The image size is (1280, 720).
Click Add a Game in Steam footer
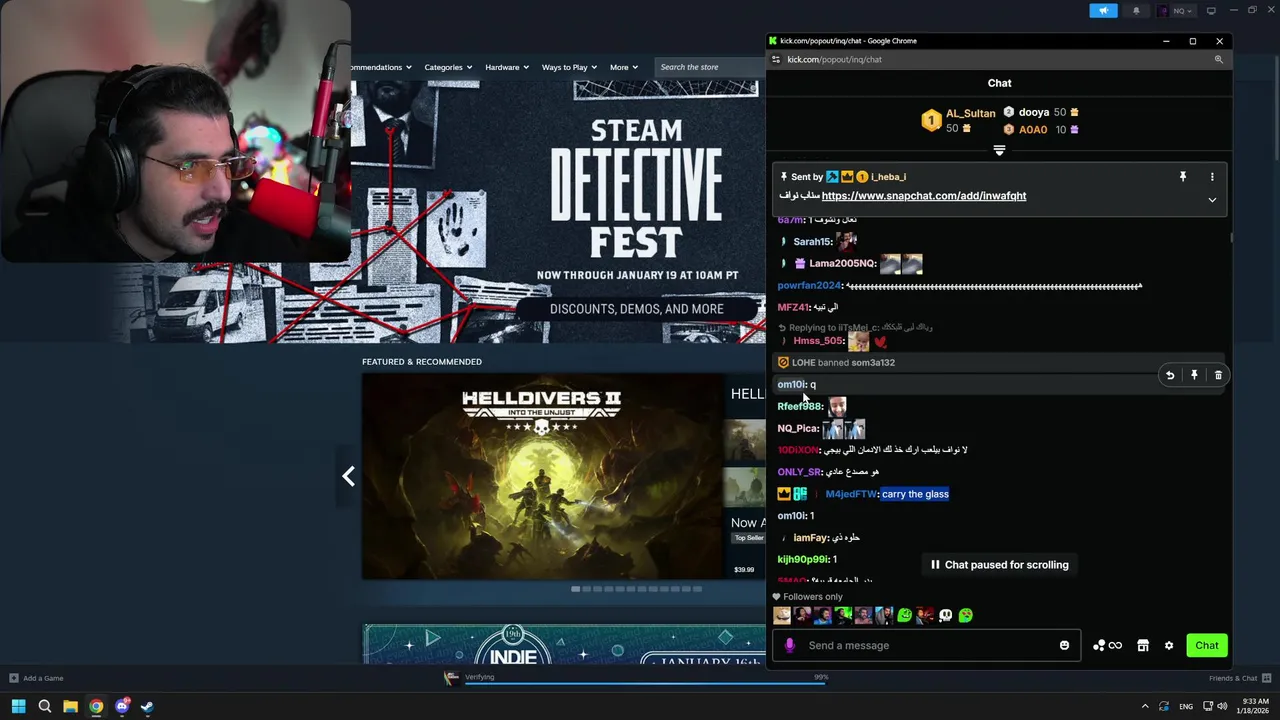[36, 678]
